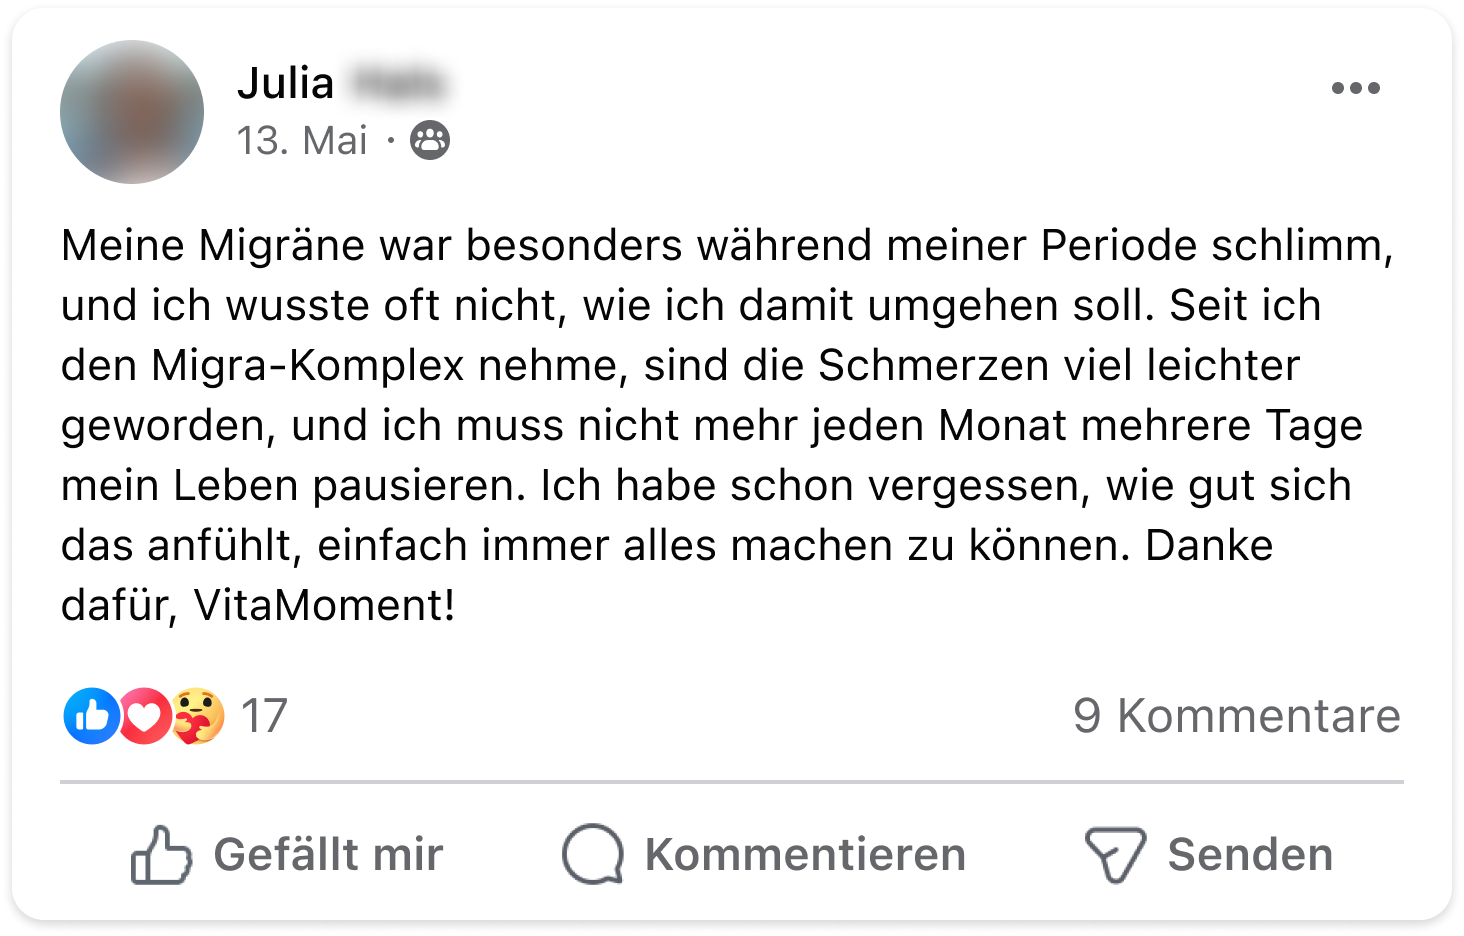This screenshot has width=1464, height=936.
Task: Click the speech bubble comment icon
Action: pos(593,855)
